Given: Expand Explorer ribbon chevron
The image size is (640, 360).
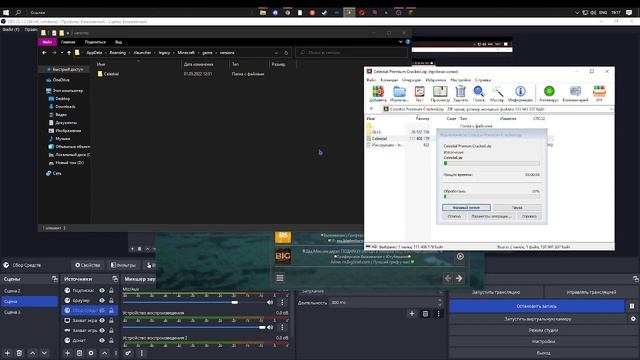Looking at the screenshot, I should [400, 42].
